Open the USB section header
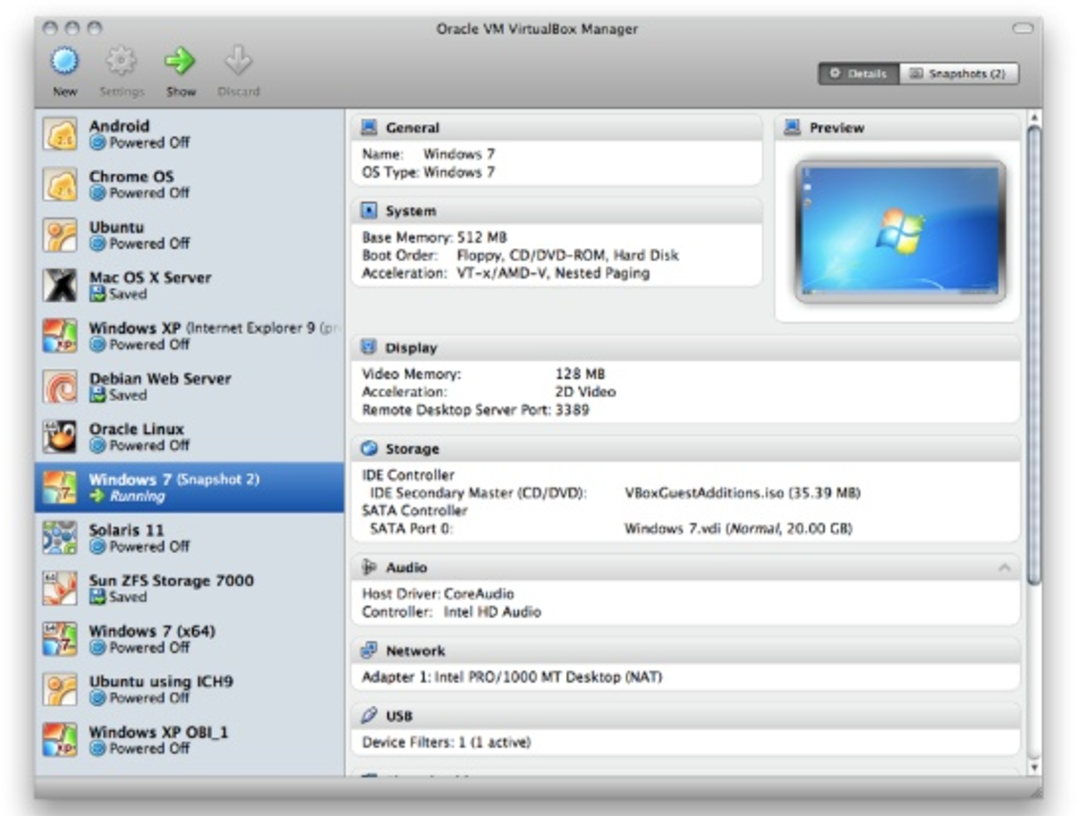Image resolution: width=1086 pixels, height=816 pixels. (x=686, y=716)
